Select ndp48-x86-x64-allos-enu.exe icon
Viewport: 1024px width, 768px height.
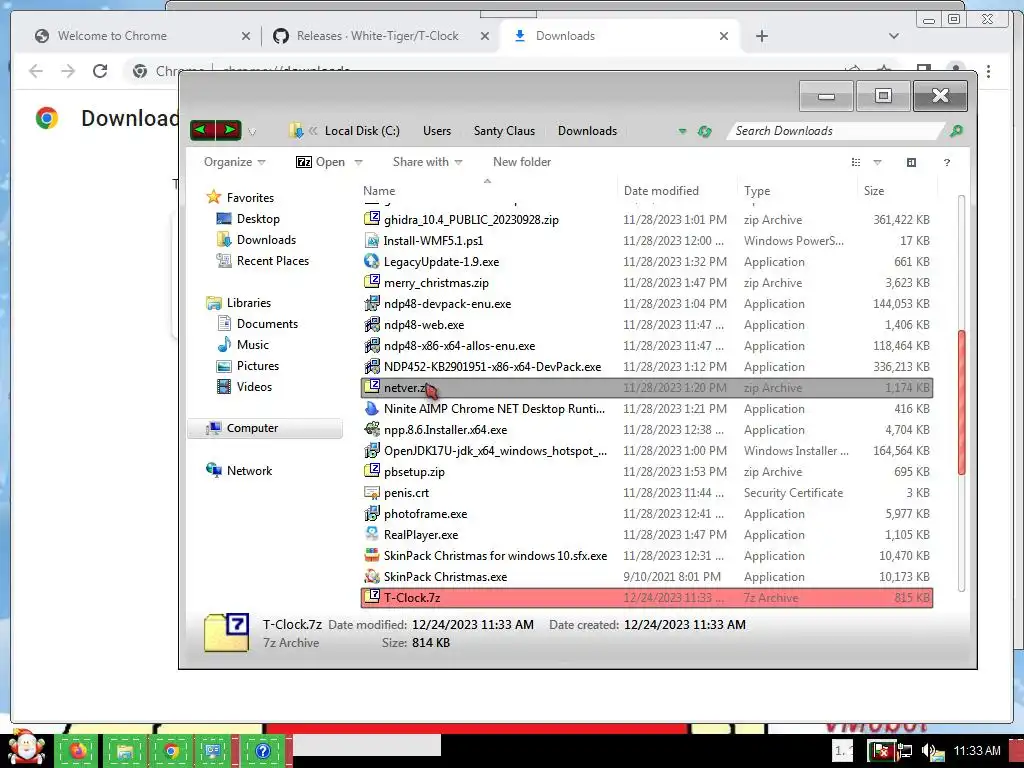(x=372, y=345)
